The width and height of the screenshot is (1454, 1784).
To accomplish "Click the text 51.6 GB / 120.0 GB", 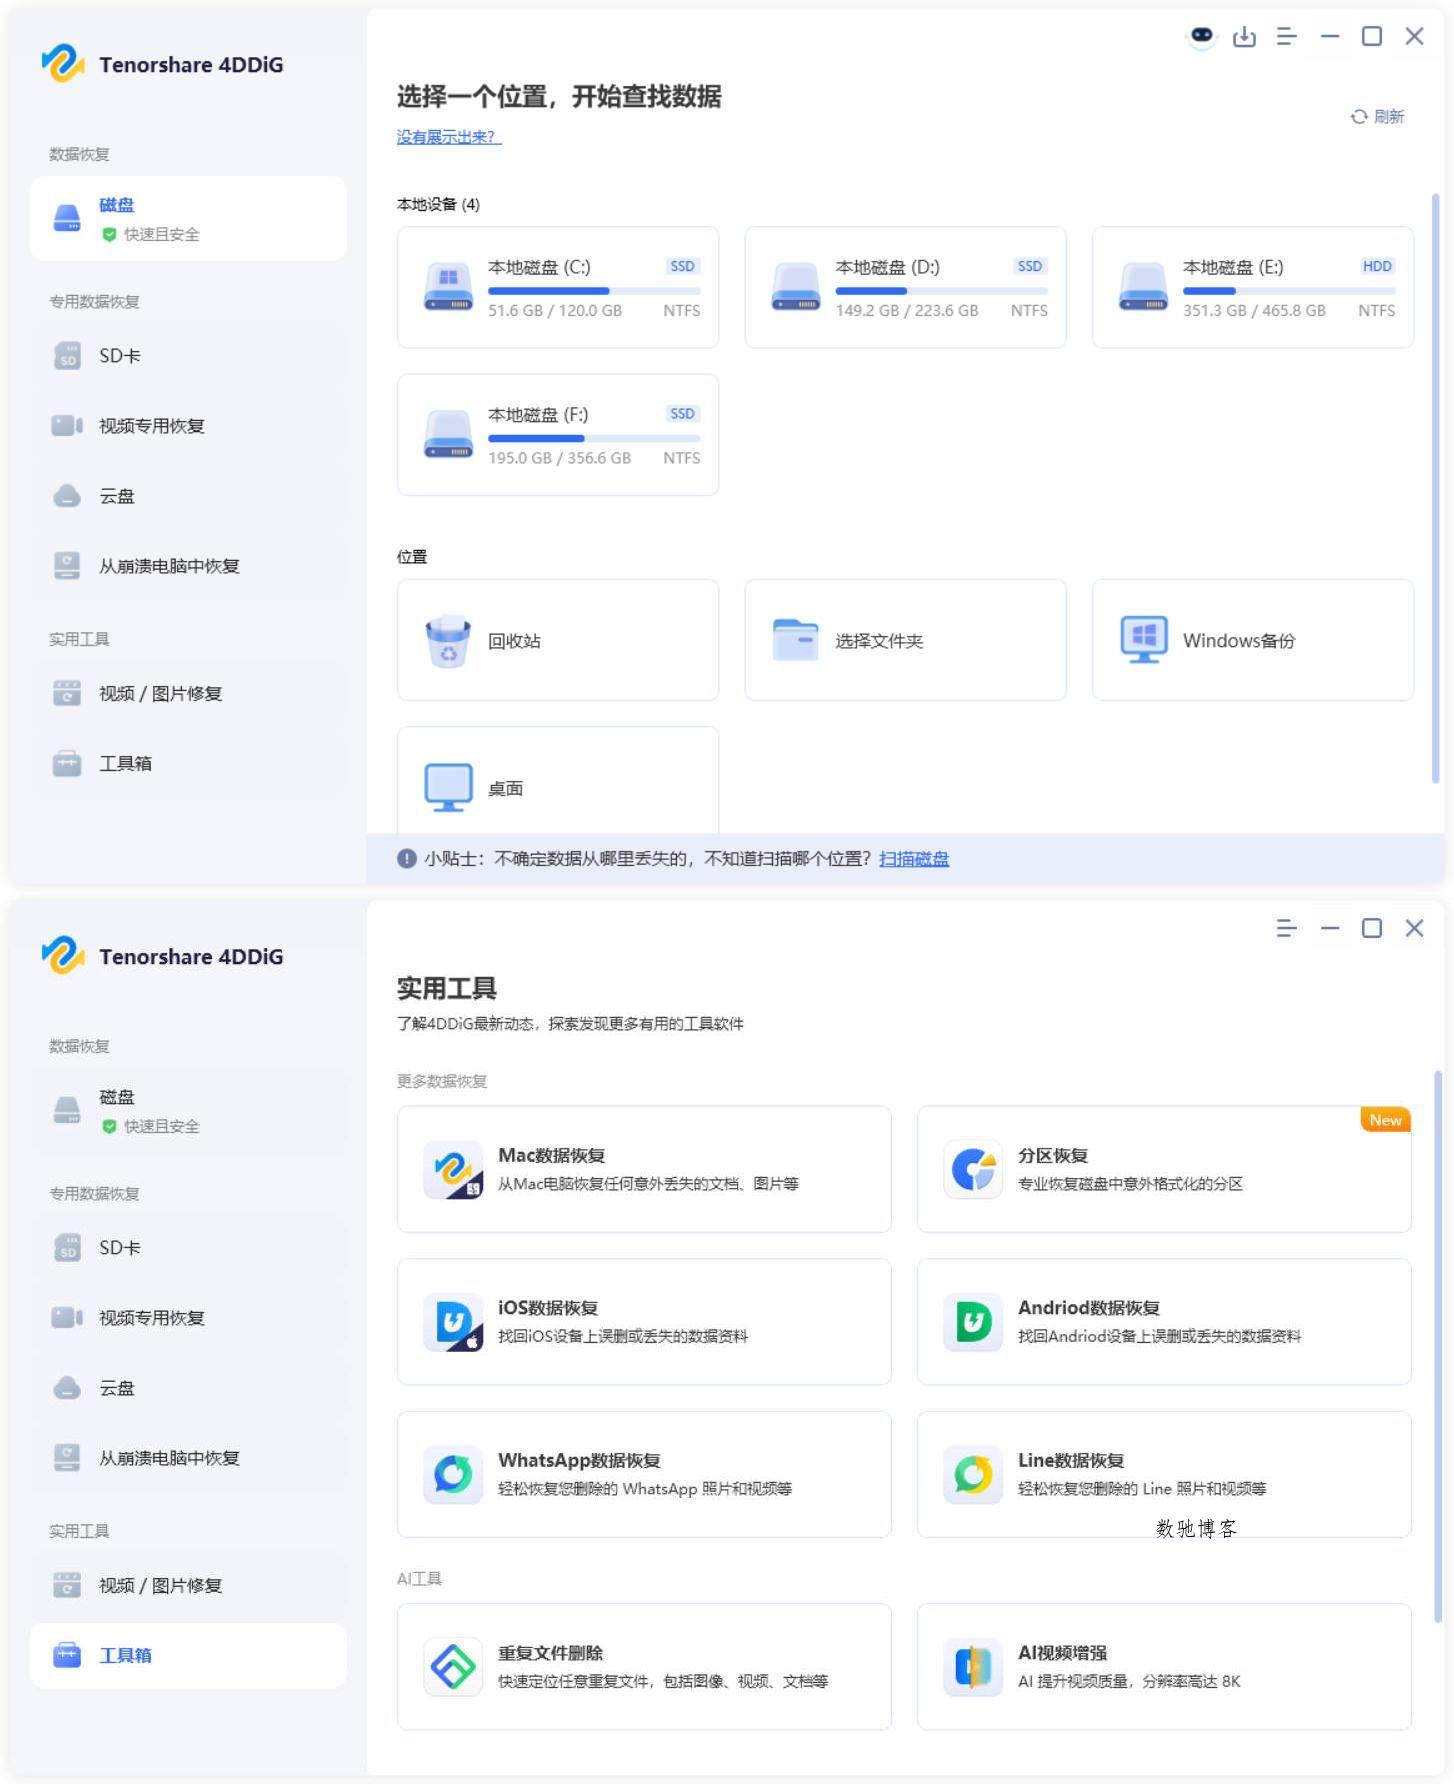I will pyautogui.click(x=555, y=311).
